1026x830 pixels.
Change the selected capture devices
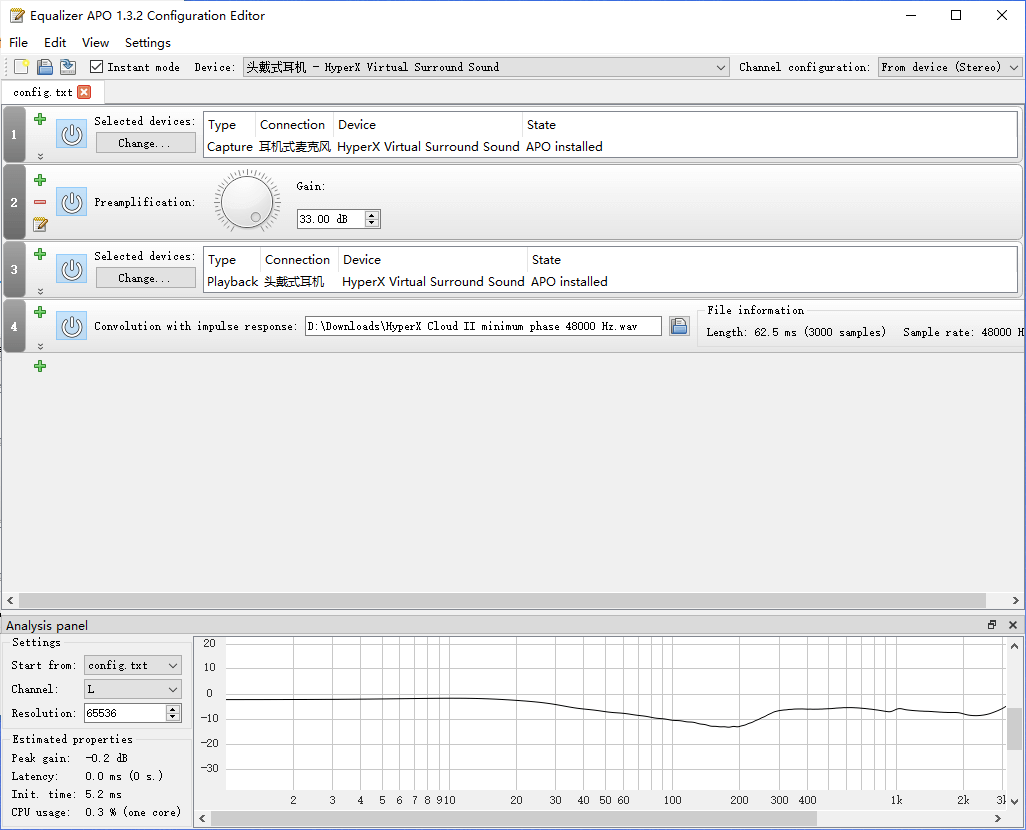[x=145, y=142]
